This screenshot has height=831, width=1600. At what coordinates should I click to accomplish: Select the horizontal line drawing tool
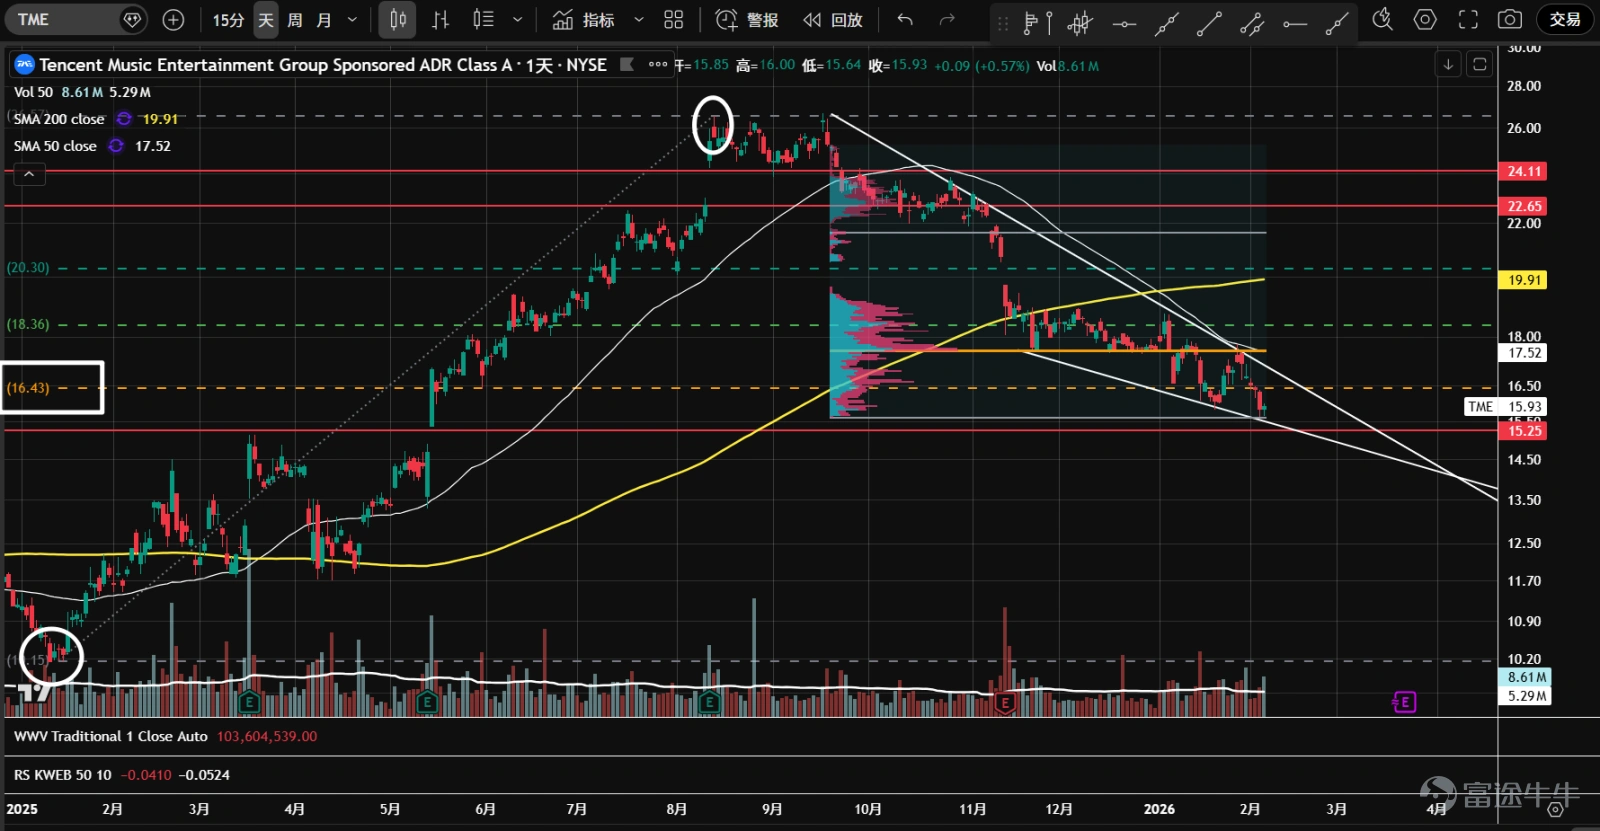pos(1124,22)
